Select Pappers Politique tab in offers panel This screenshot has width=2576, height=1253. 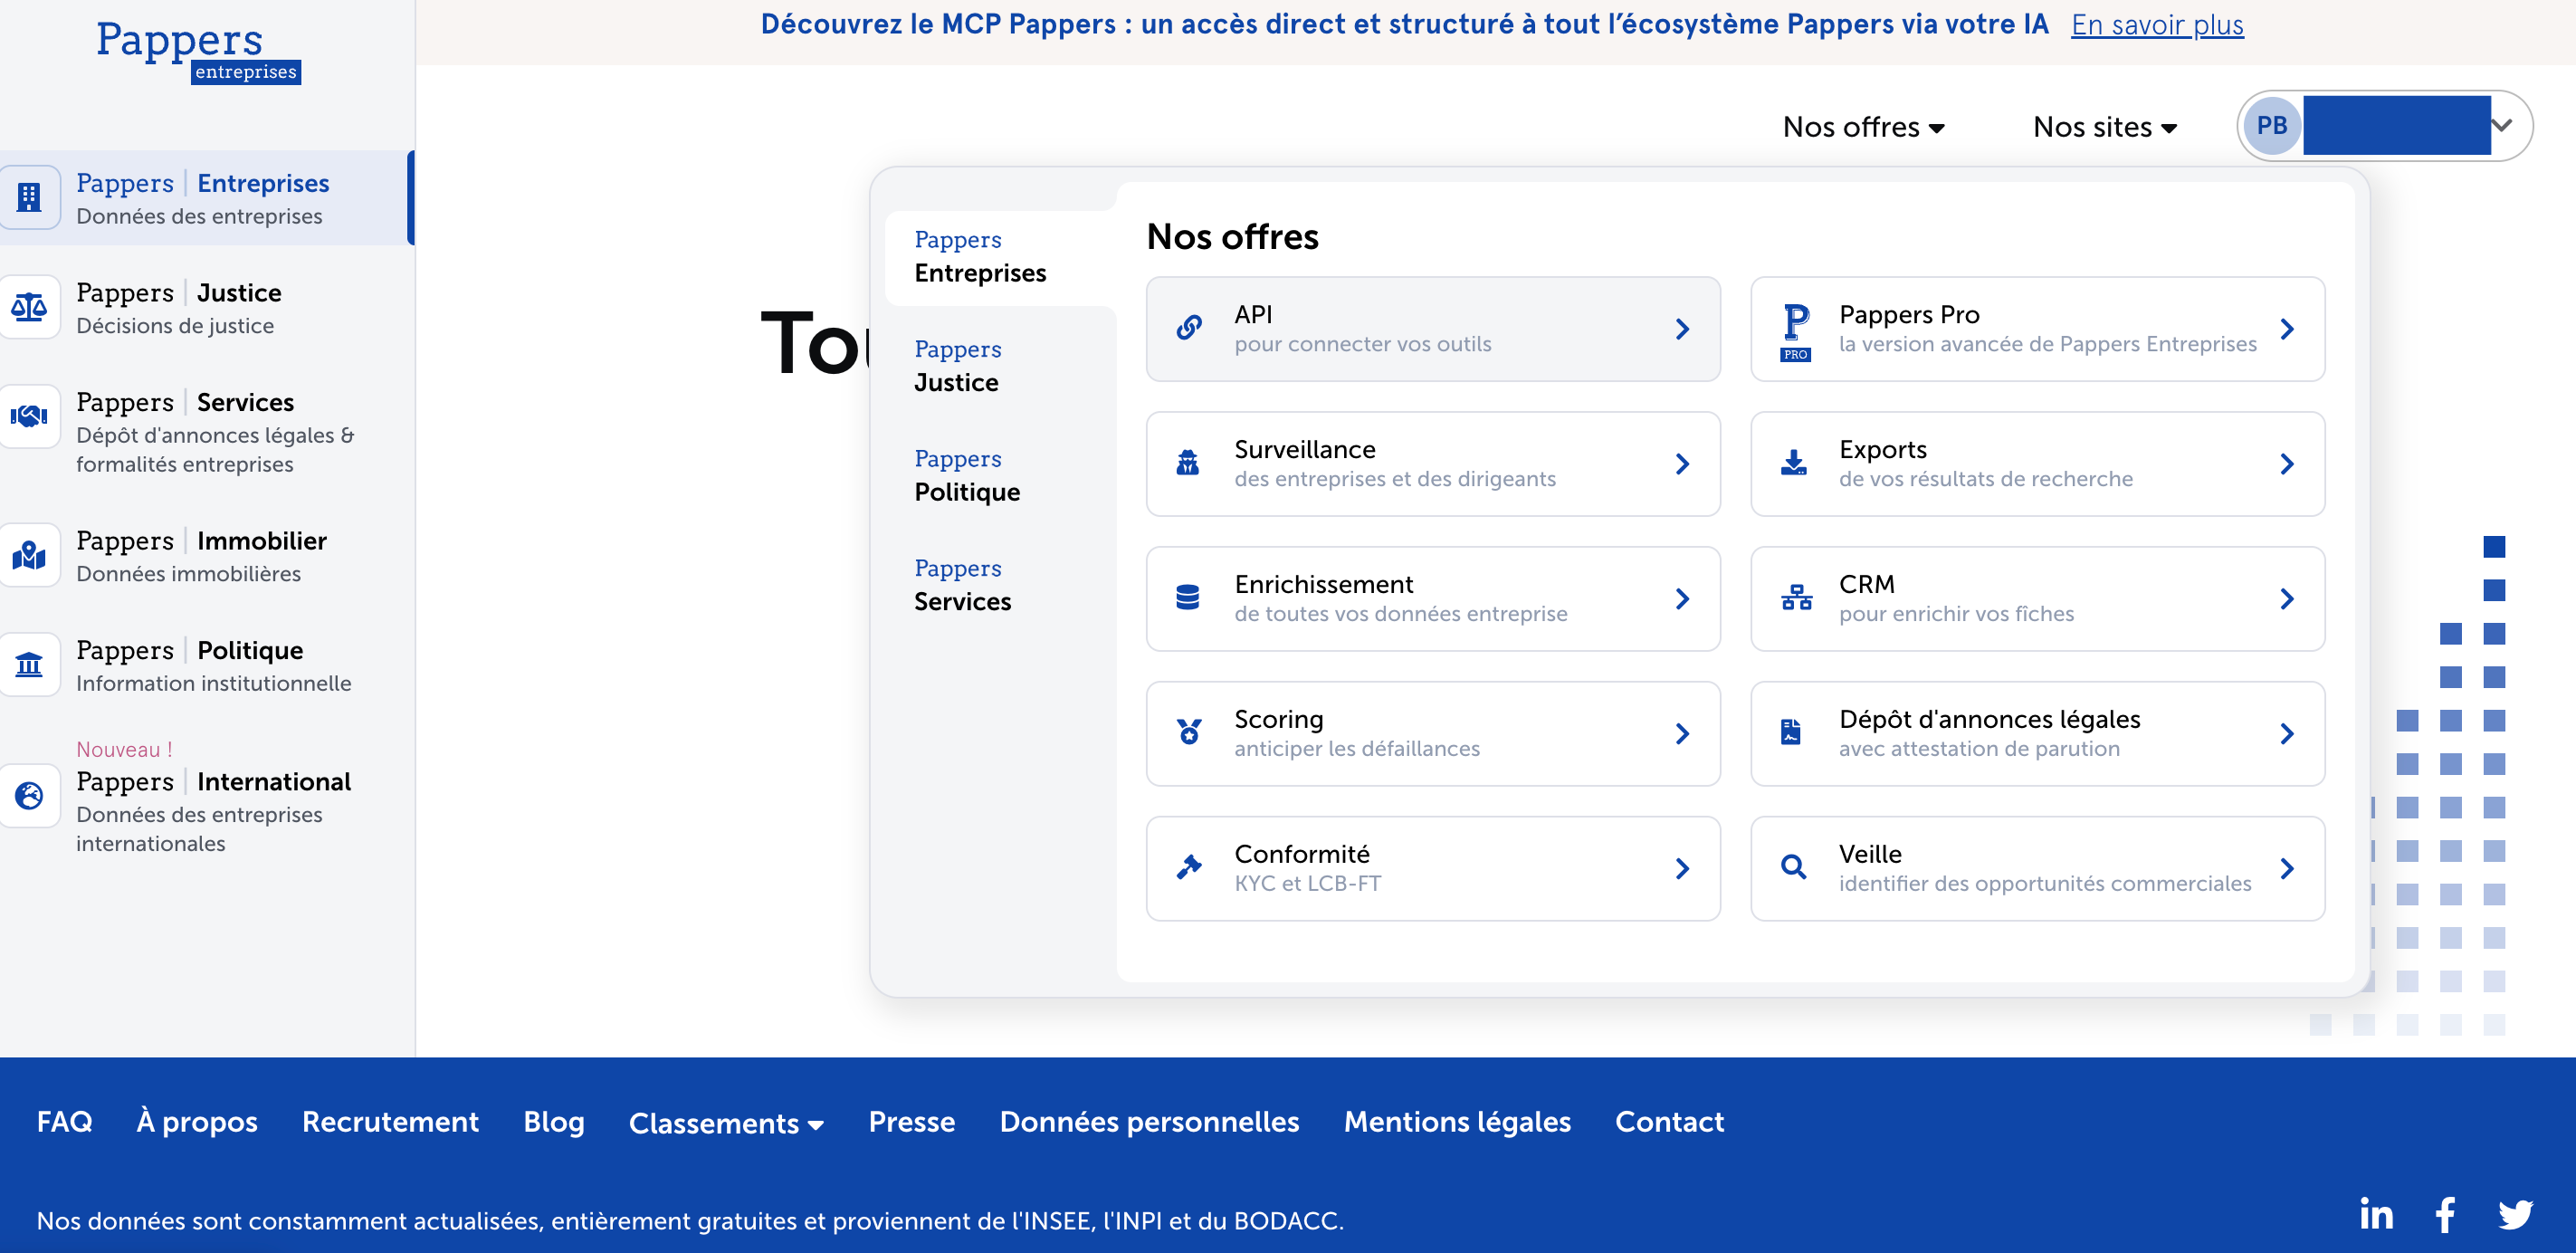966,475
